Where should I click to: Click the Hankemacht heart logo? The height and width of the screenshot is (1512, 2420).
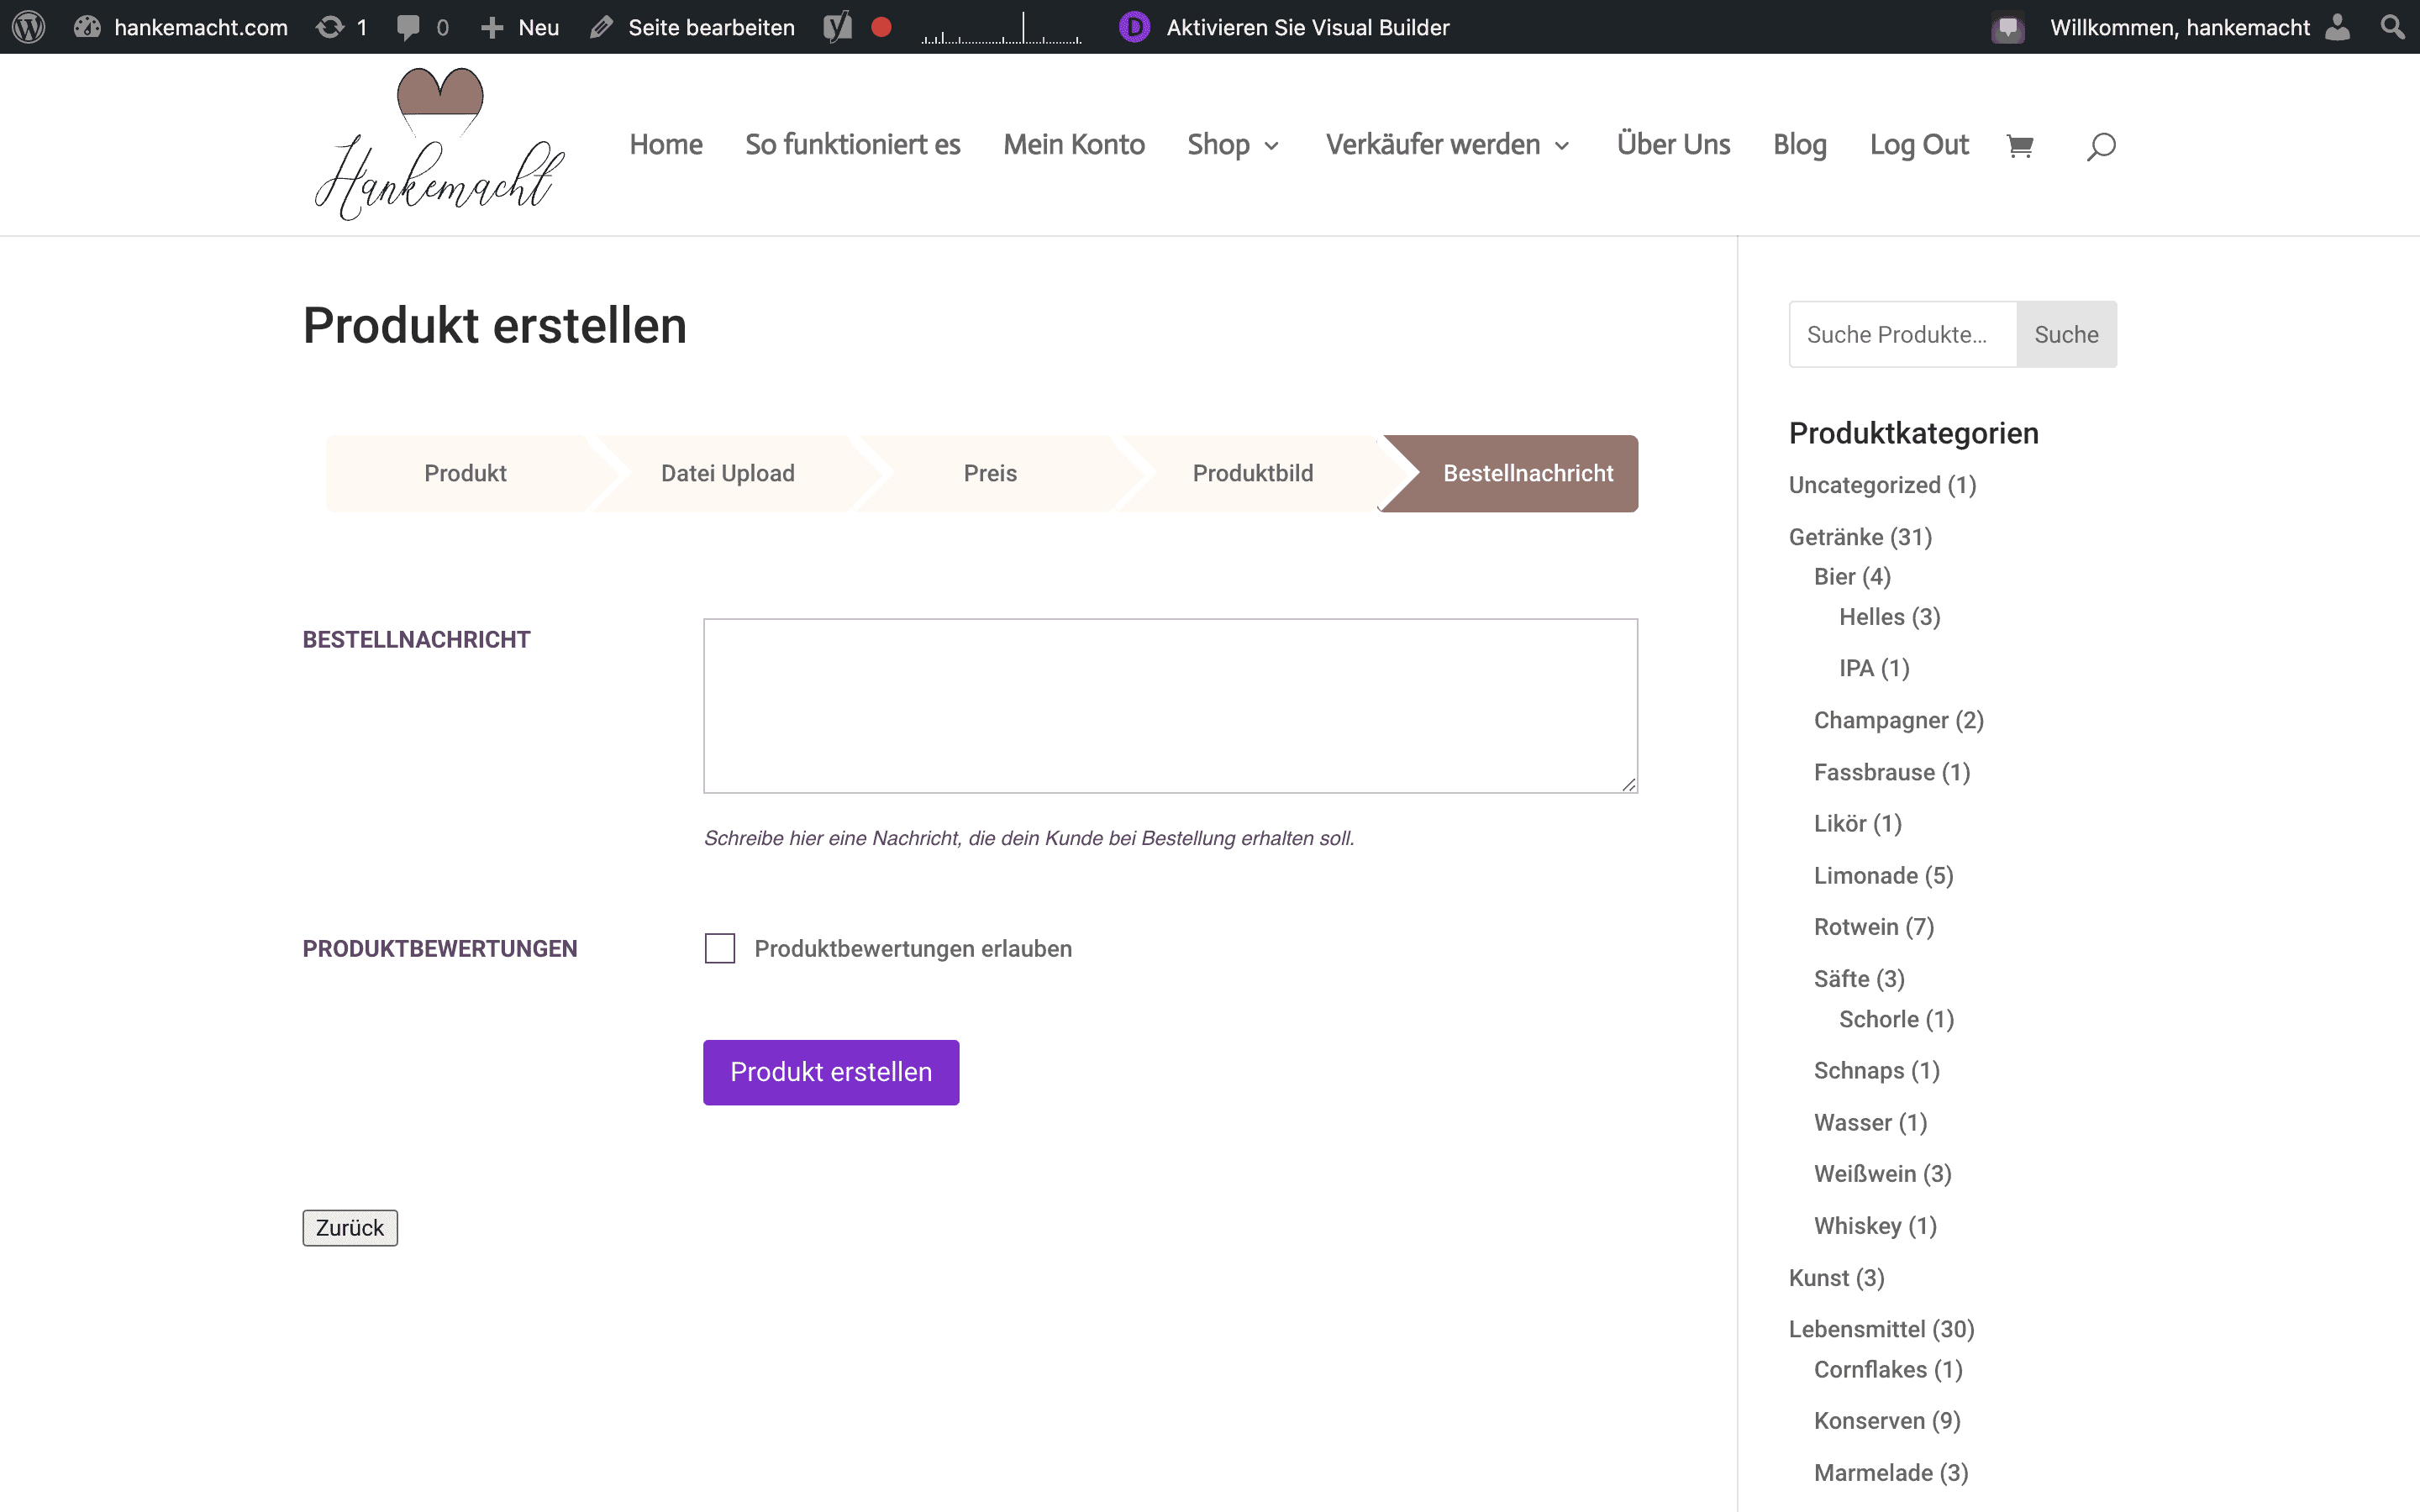pos(440,144)
